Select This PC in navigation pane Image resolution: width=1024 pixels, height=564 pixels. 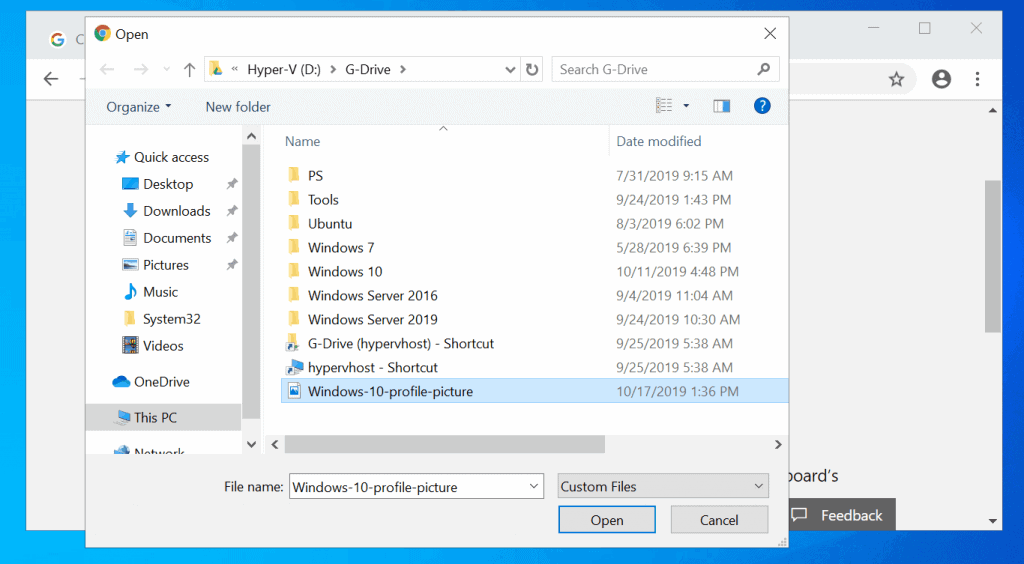(x=155, y=418)
